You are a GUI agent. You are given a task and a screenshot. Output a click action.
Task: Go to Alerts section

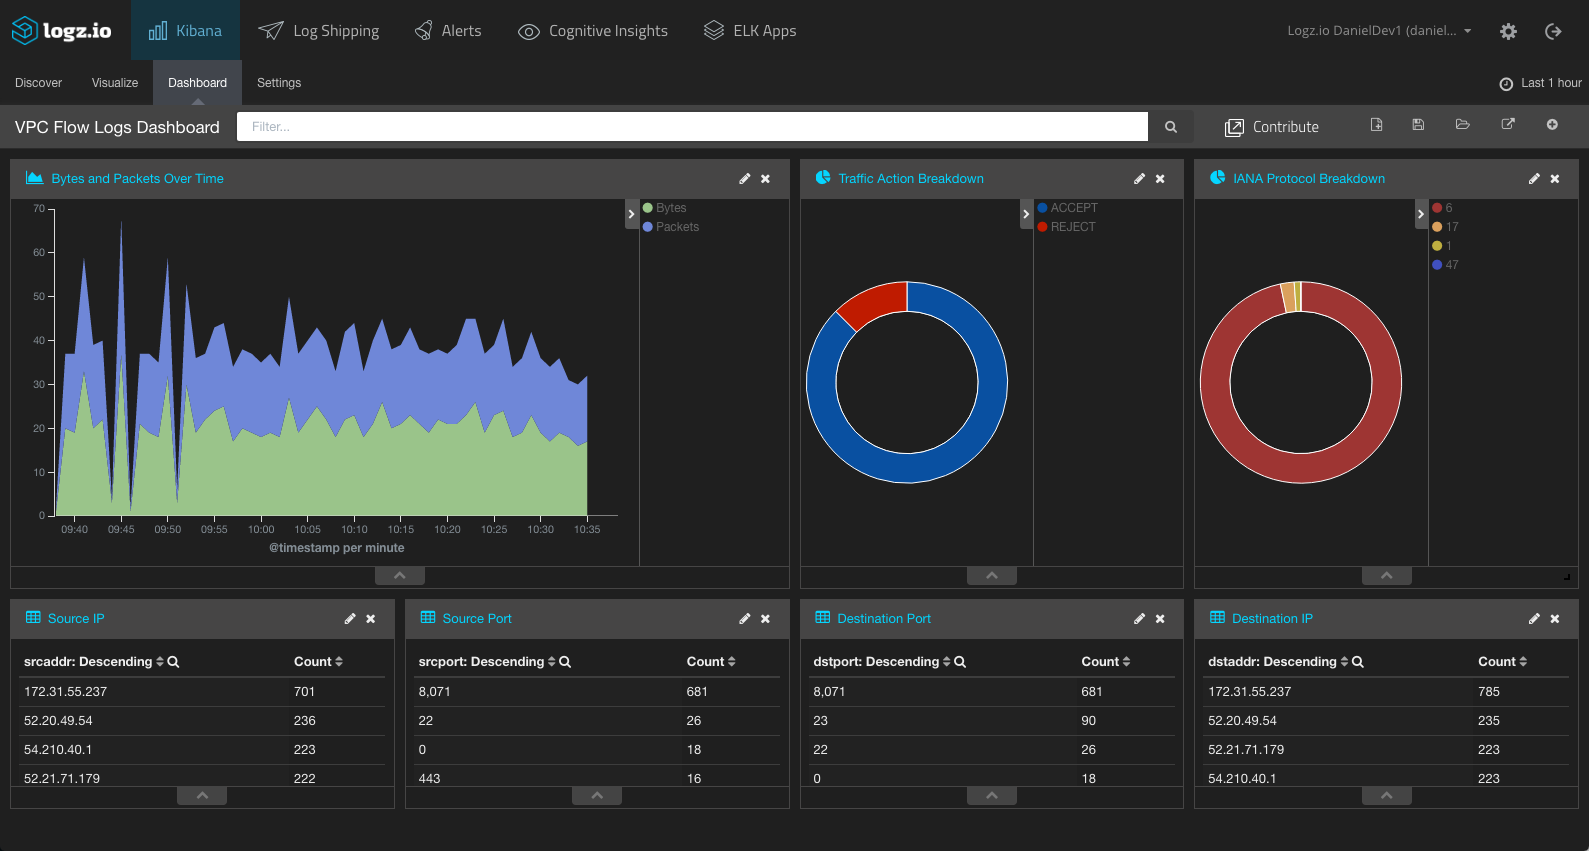pos(448,31)
